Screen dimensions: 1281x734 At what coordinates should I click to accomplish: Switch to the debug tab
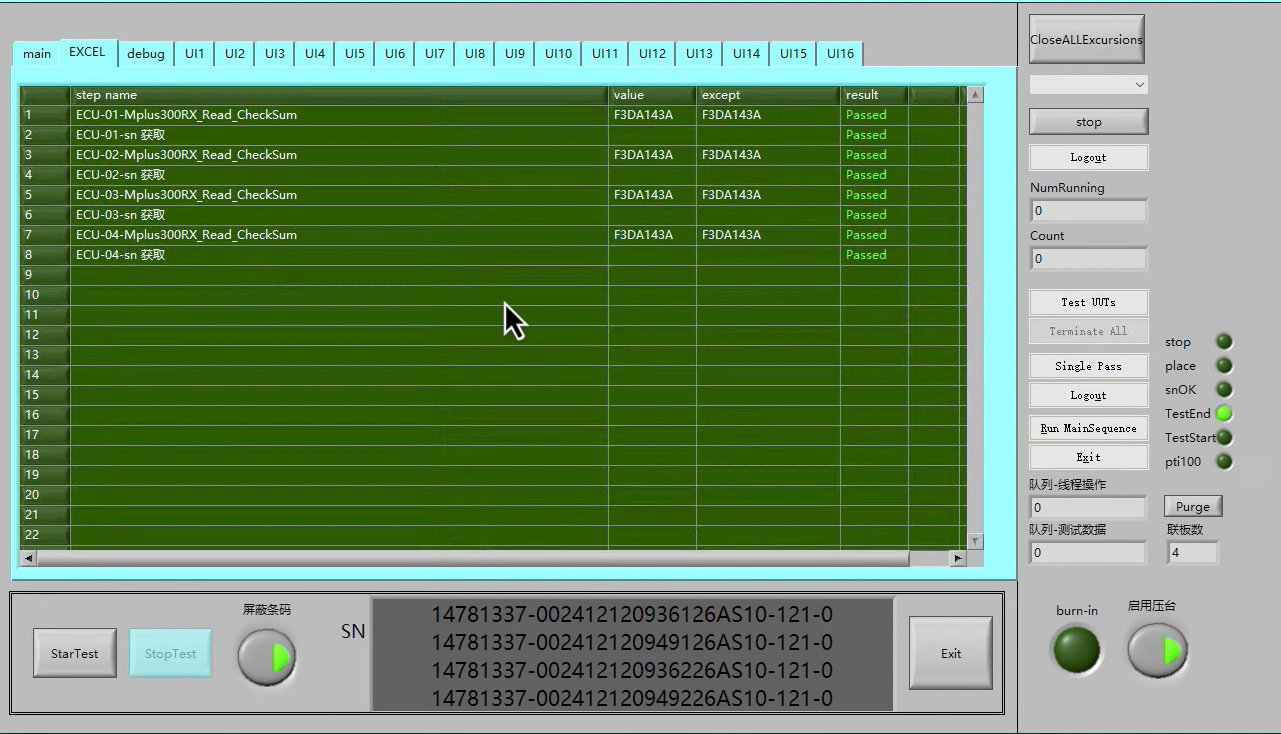point(146,54)
